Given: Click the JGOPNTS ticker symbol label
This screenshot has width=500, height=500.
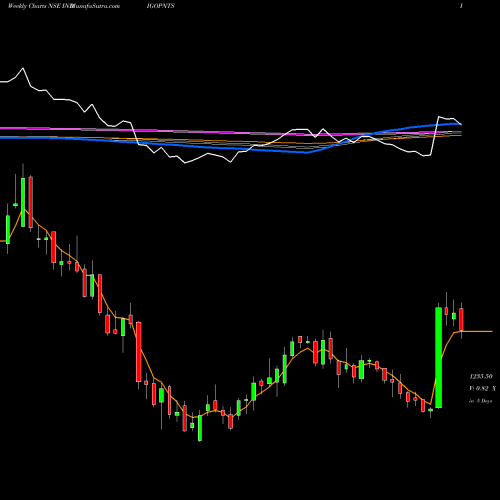Looking at the screenshot, I should tap(160, 6).
